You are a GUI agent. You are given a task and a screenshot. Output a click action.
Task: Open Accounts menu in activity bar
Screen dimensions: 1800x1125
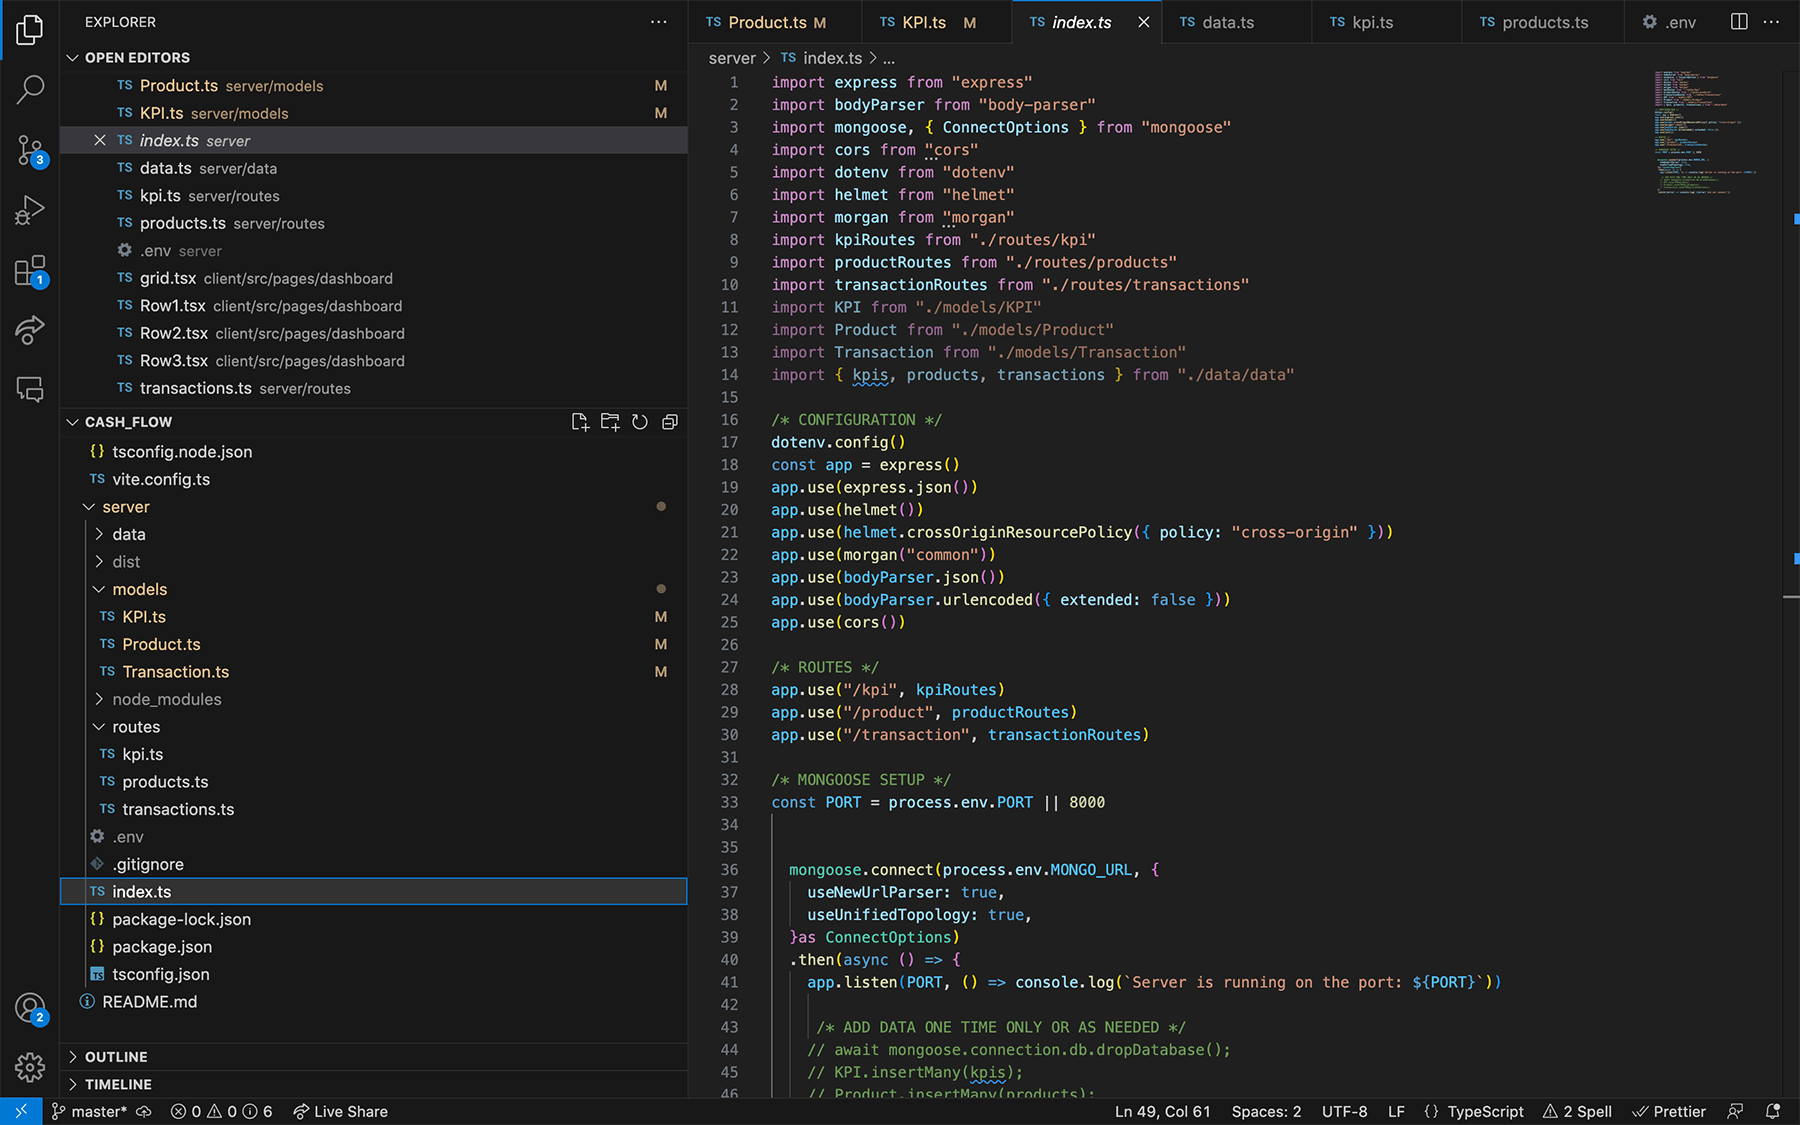point(30,1008)
